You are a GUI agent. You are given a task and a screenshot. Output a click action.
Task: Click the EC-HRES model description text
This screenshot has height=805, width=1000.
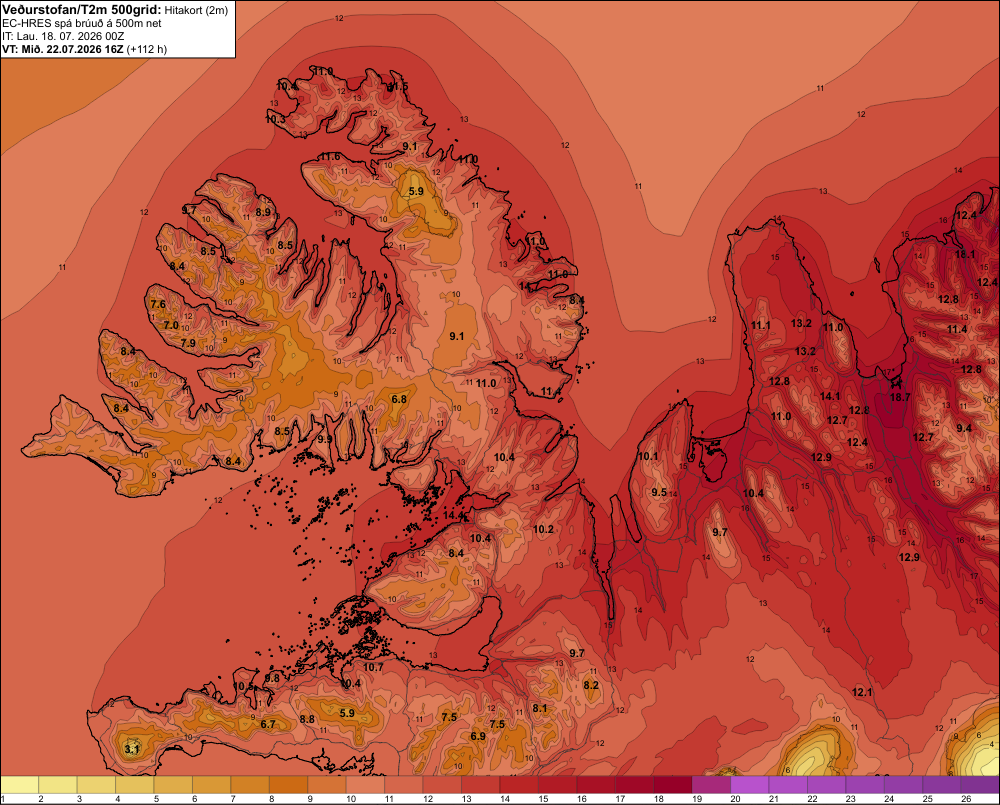coord(82,24)
